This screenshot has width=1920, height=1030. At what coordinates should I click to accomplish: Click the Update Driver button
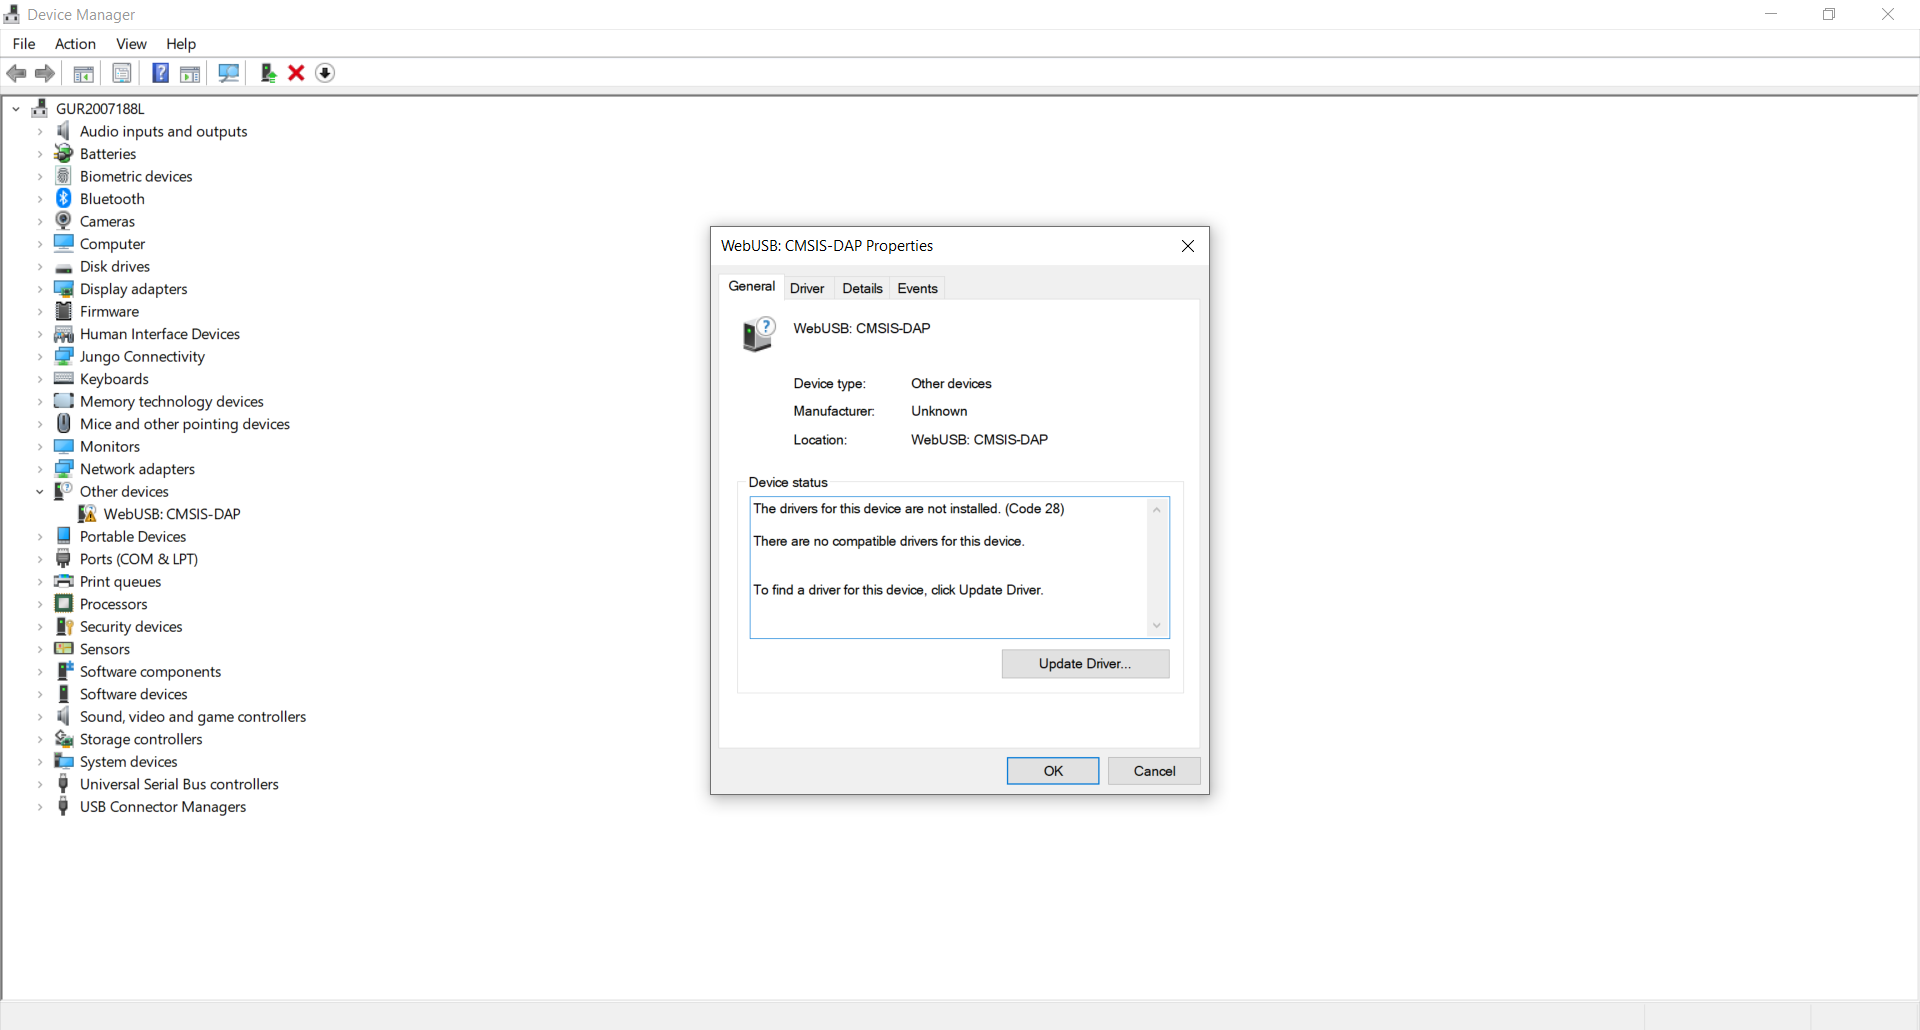(1085, 663)
